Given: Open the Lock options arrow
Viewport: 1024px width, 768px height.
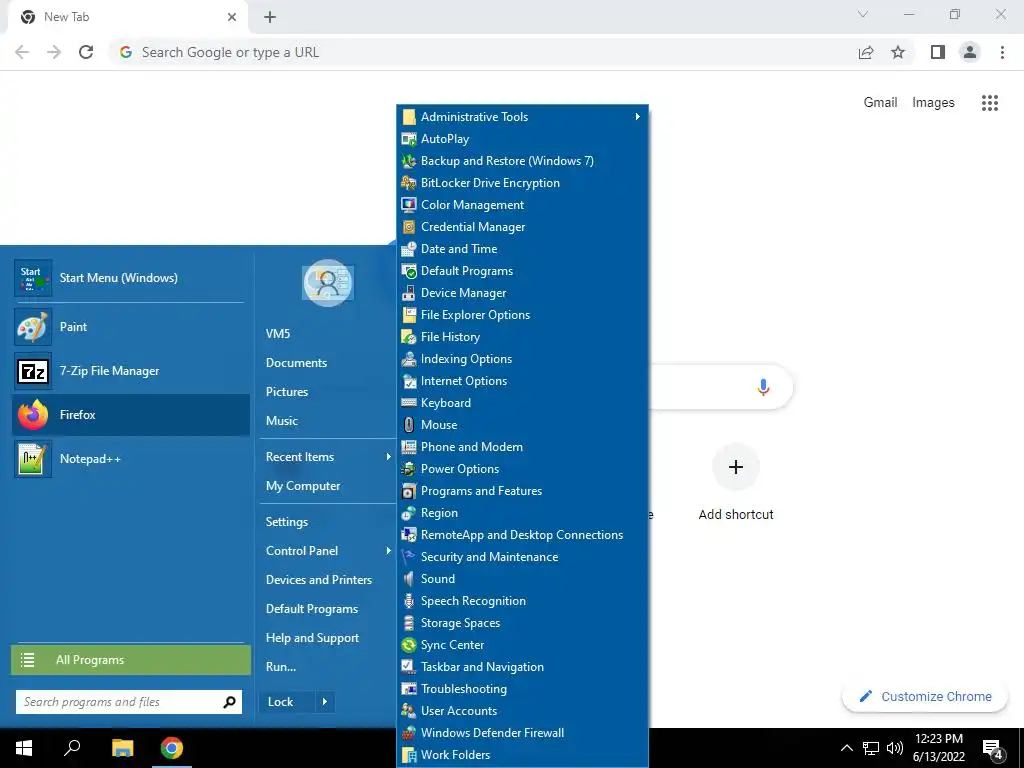Looking at the screenshot, I should pyautogui.click(x=325, y=702).
